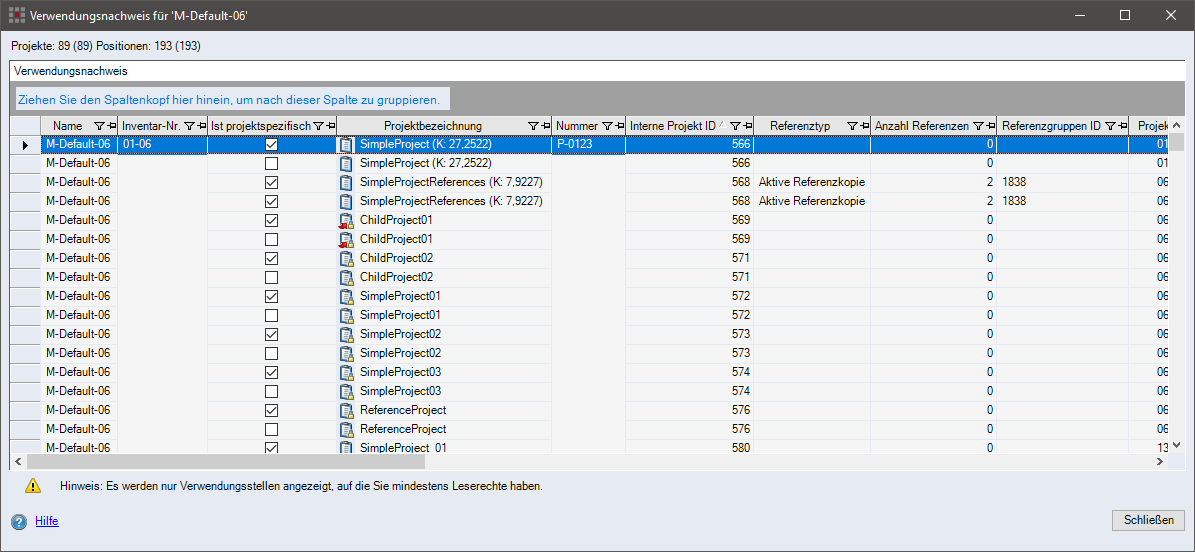Image resolution: width=1195 pixels, height=552 pixels.
Task: Click the application icon in the title bar
Action: [x=15, y=15]
